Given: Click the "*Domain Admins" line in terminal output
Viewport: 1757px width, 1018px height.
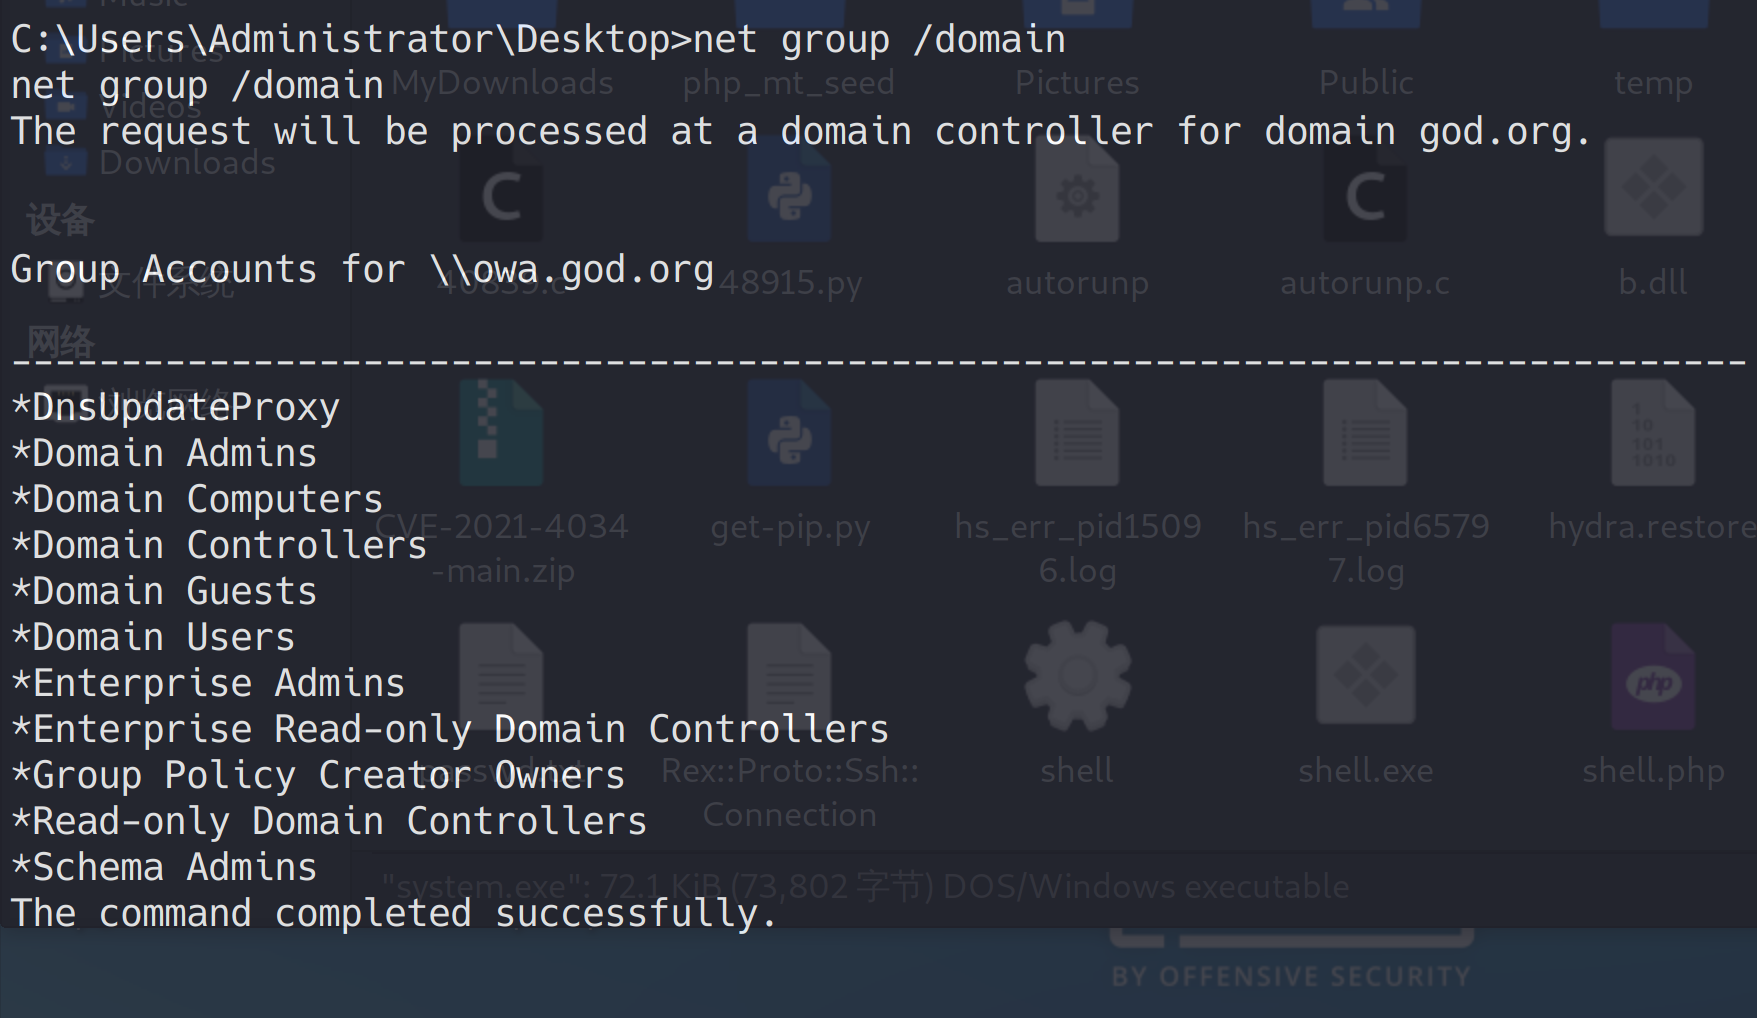Looking at the screenshot, I should tap(164, 453).
